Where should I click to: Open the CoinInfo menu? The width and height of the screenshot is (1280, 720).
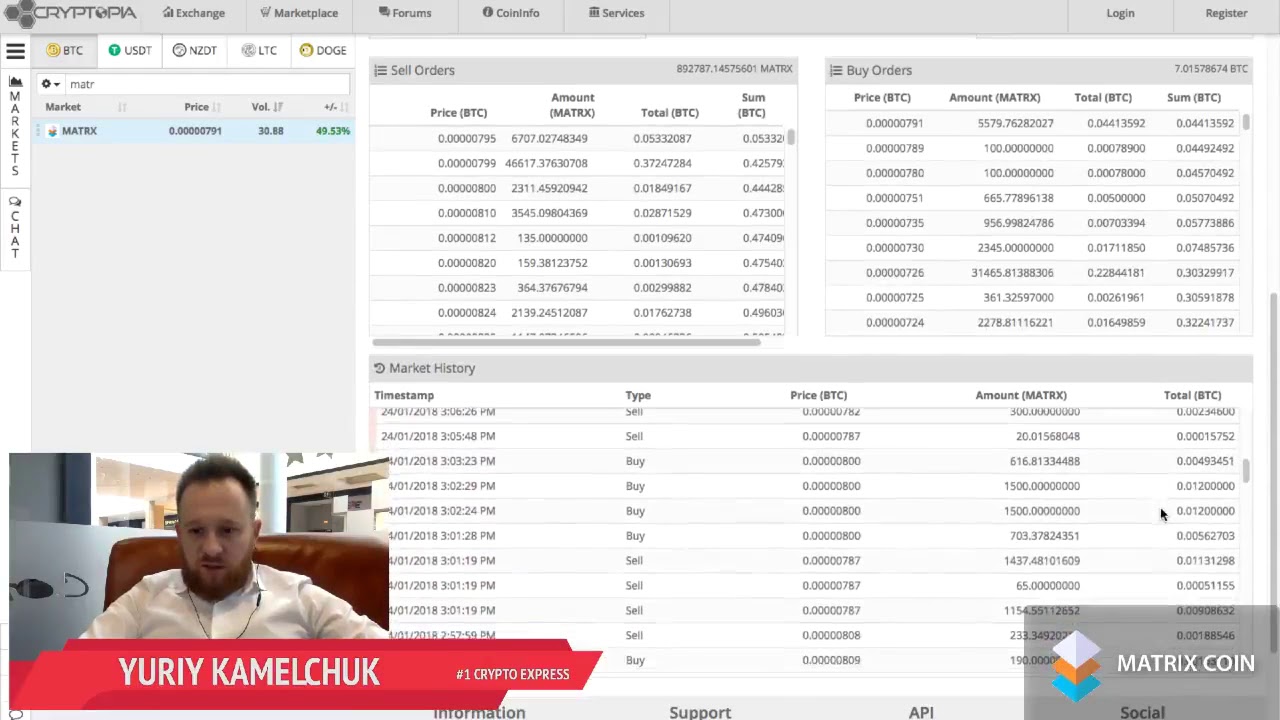tap(511, 13)
